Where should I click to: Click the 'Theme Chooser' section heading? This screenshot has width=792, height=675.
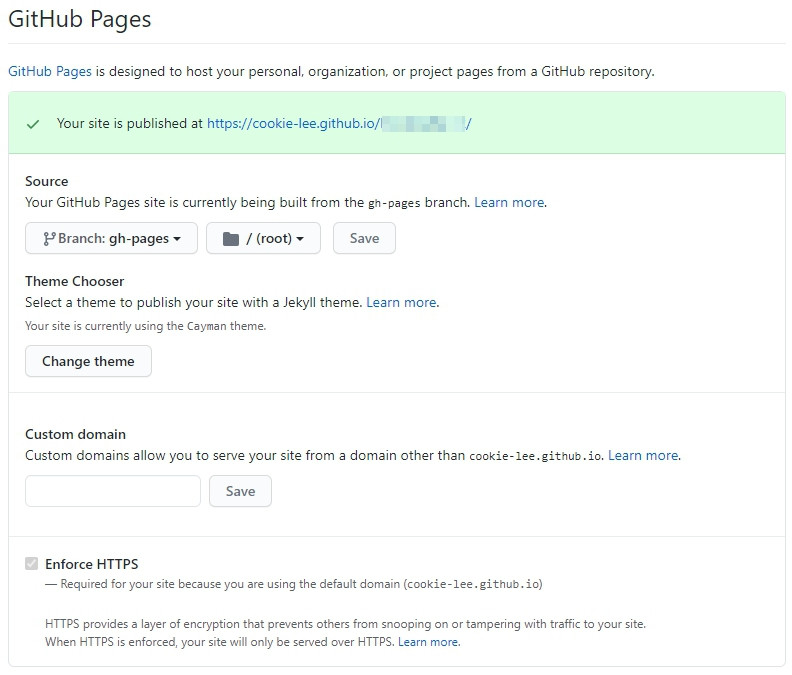[74, 281]
